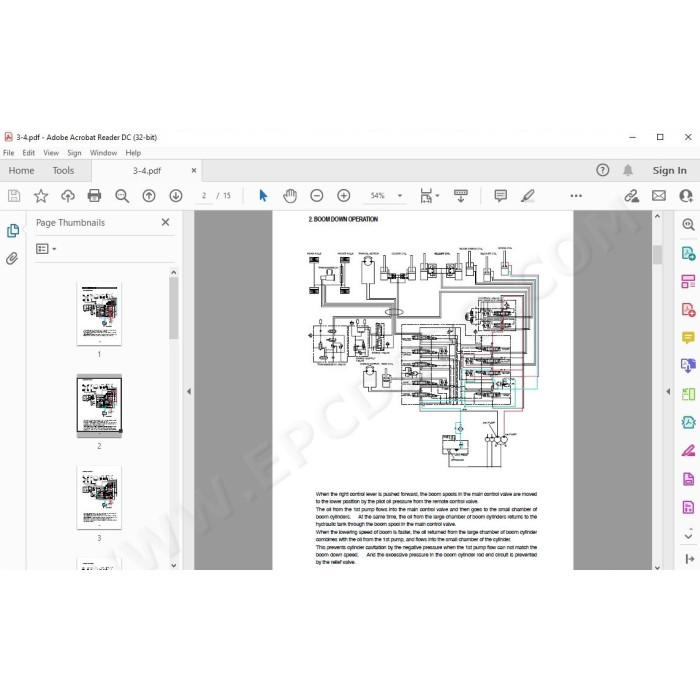The width and height of the screenshot is (700, 700).
Task: Open the Page Thumbnails pane icon
Action: point(13,230)
